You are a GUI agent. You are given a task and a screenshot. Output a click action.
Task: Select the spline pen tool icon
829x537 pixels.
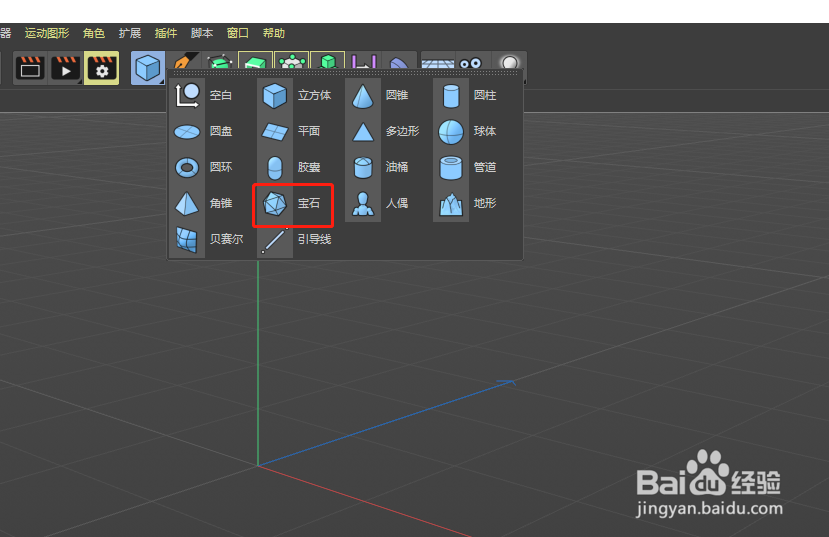coord(185,60)
